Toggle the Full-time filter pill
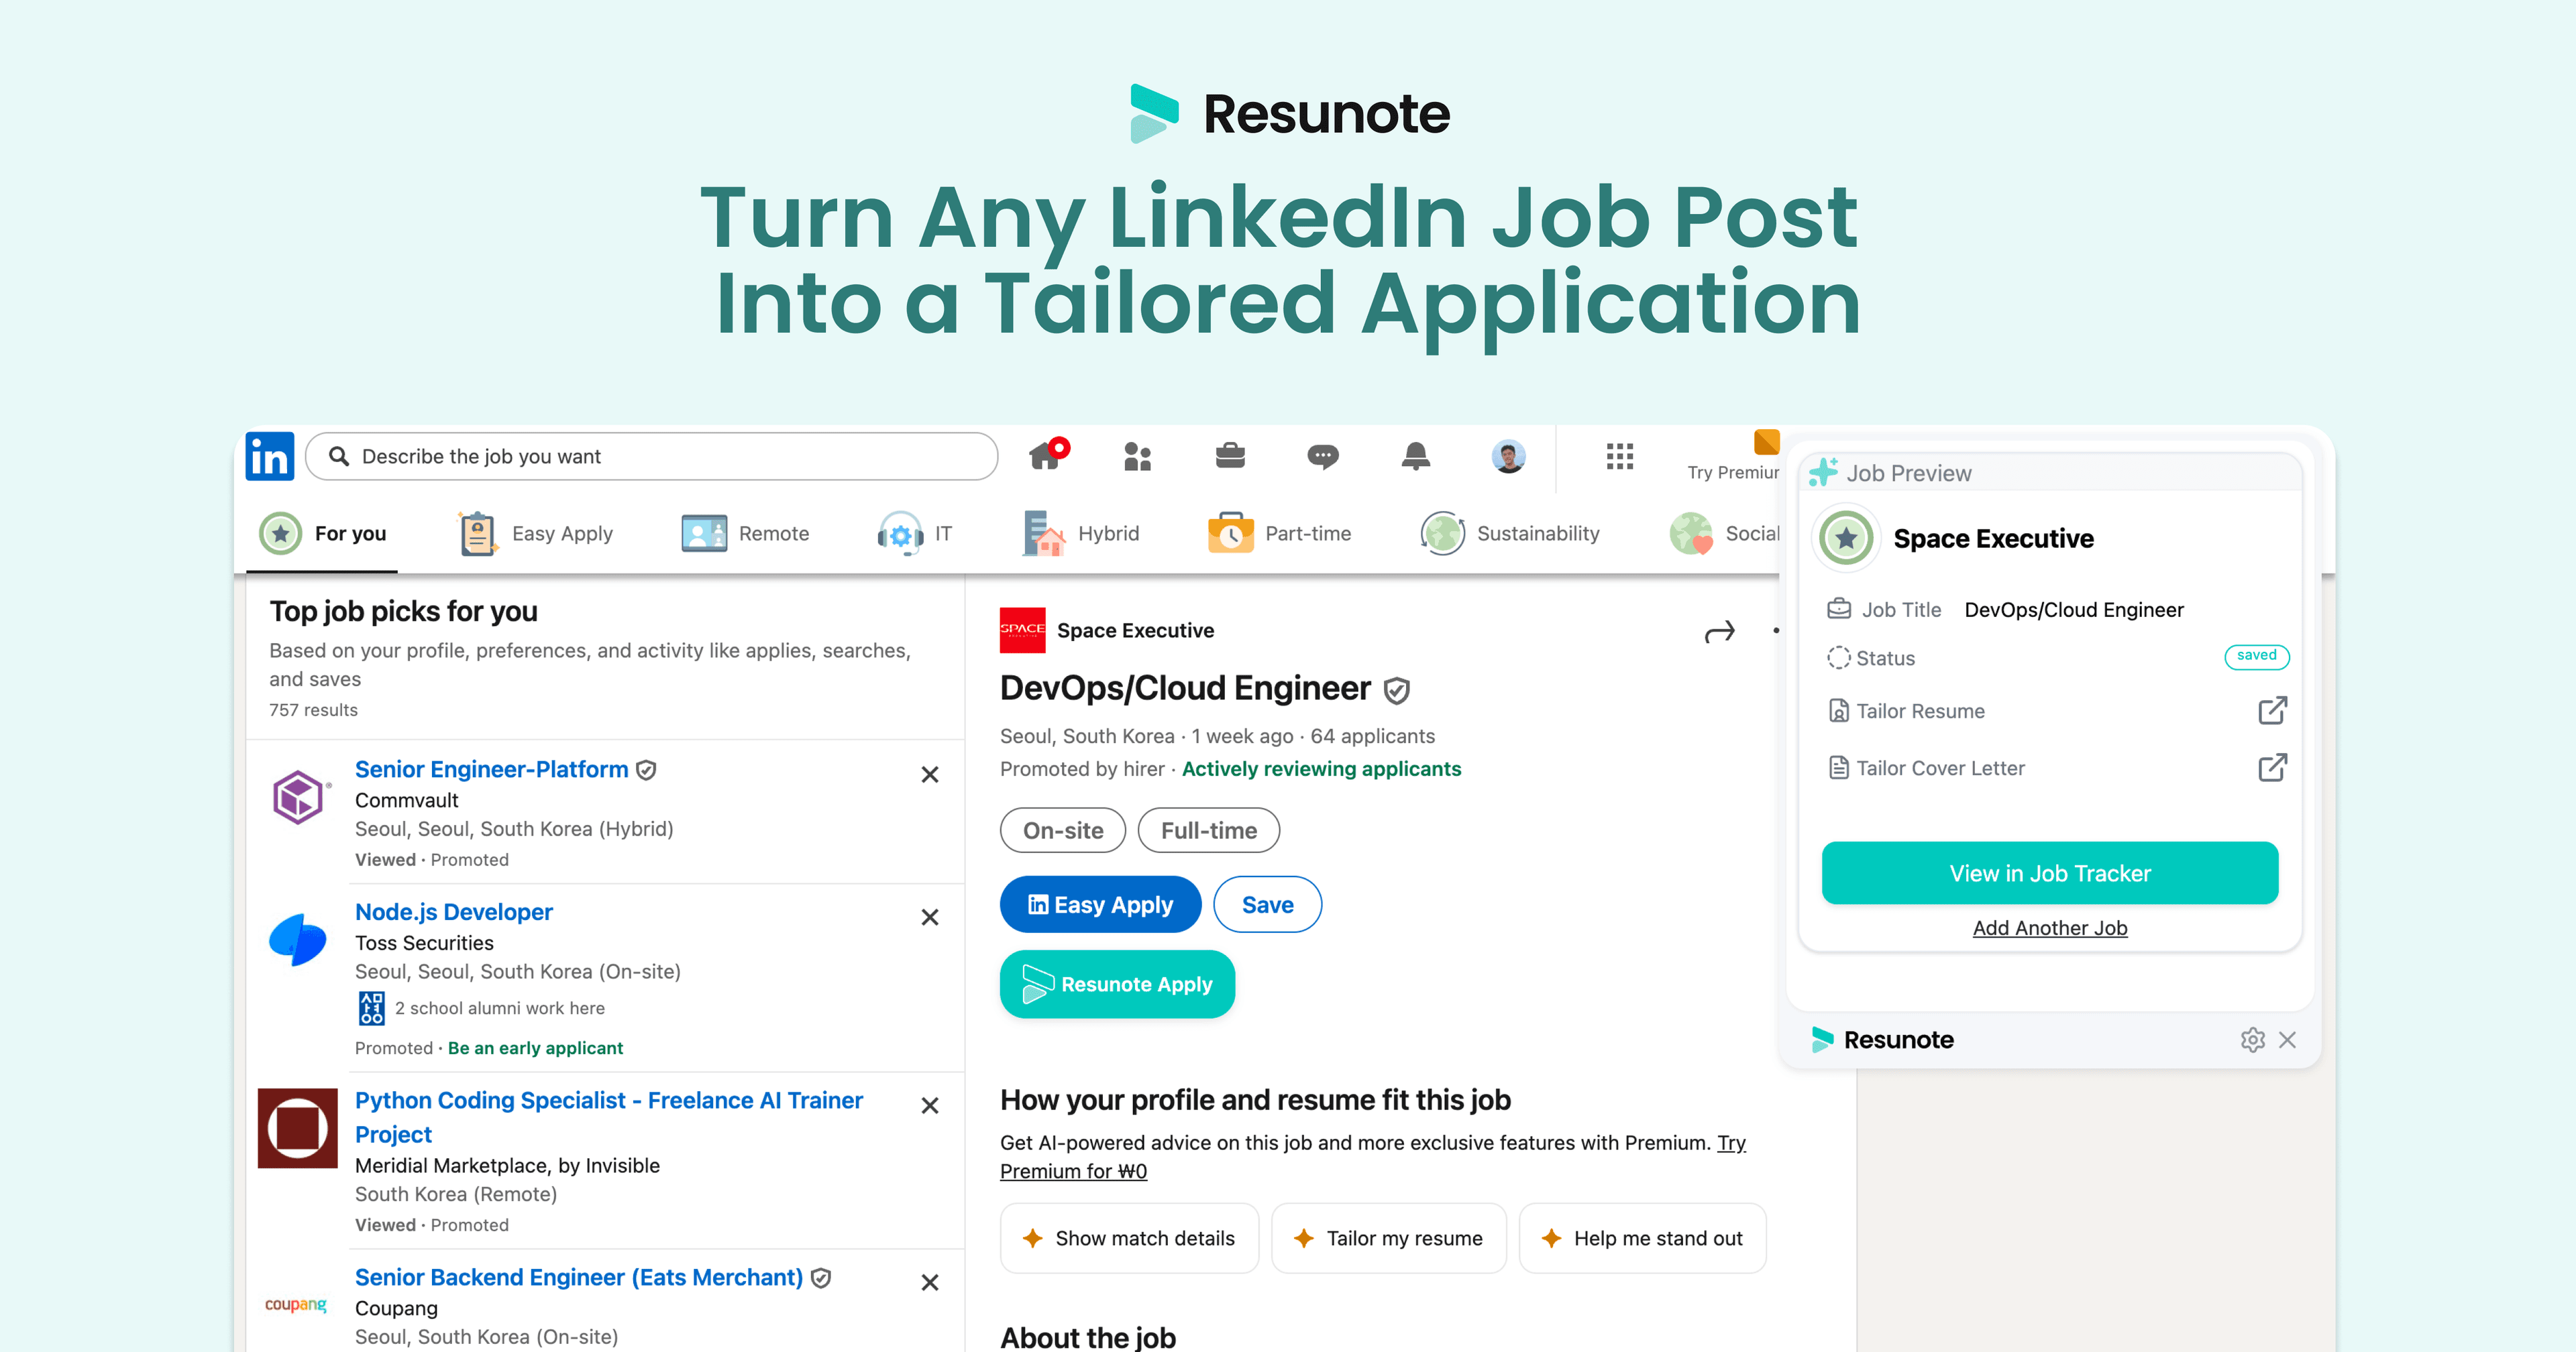This screenshot has width=2576, height=1352. 1208,830
